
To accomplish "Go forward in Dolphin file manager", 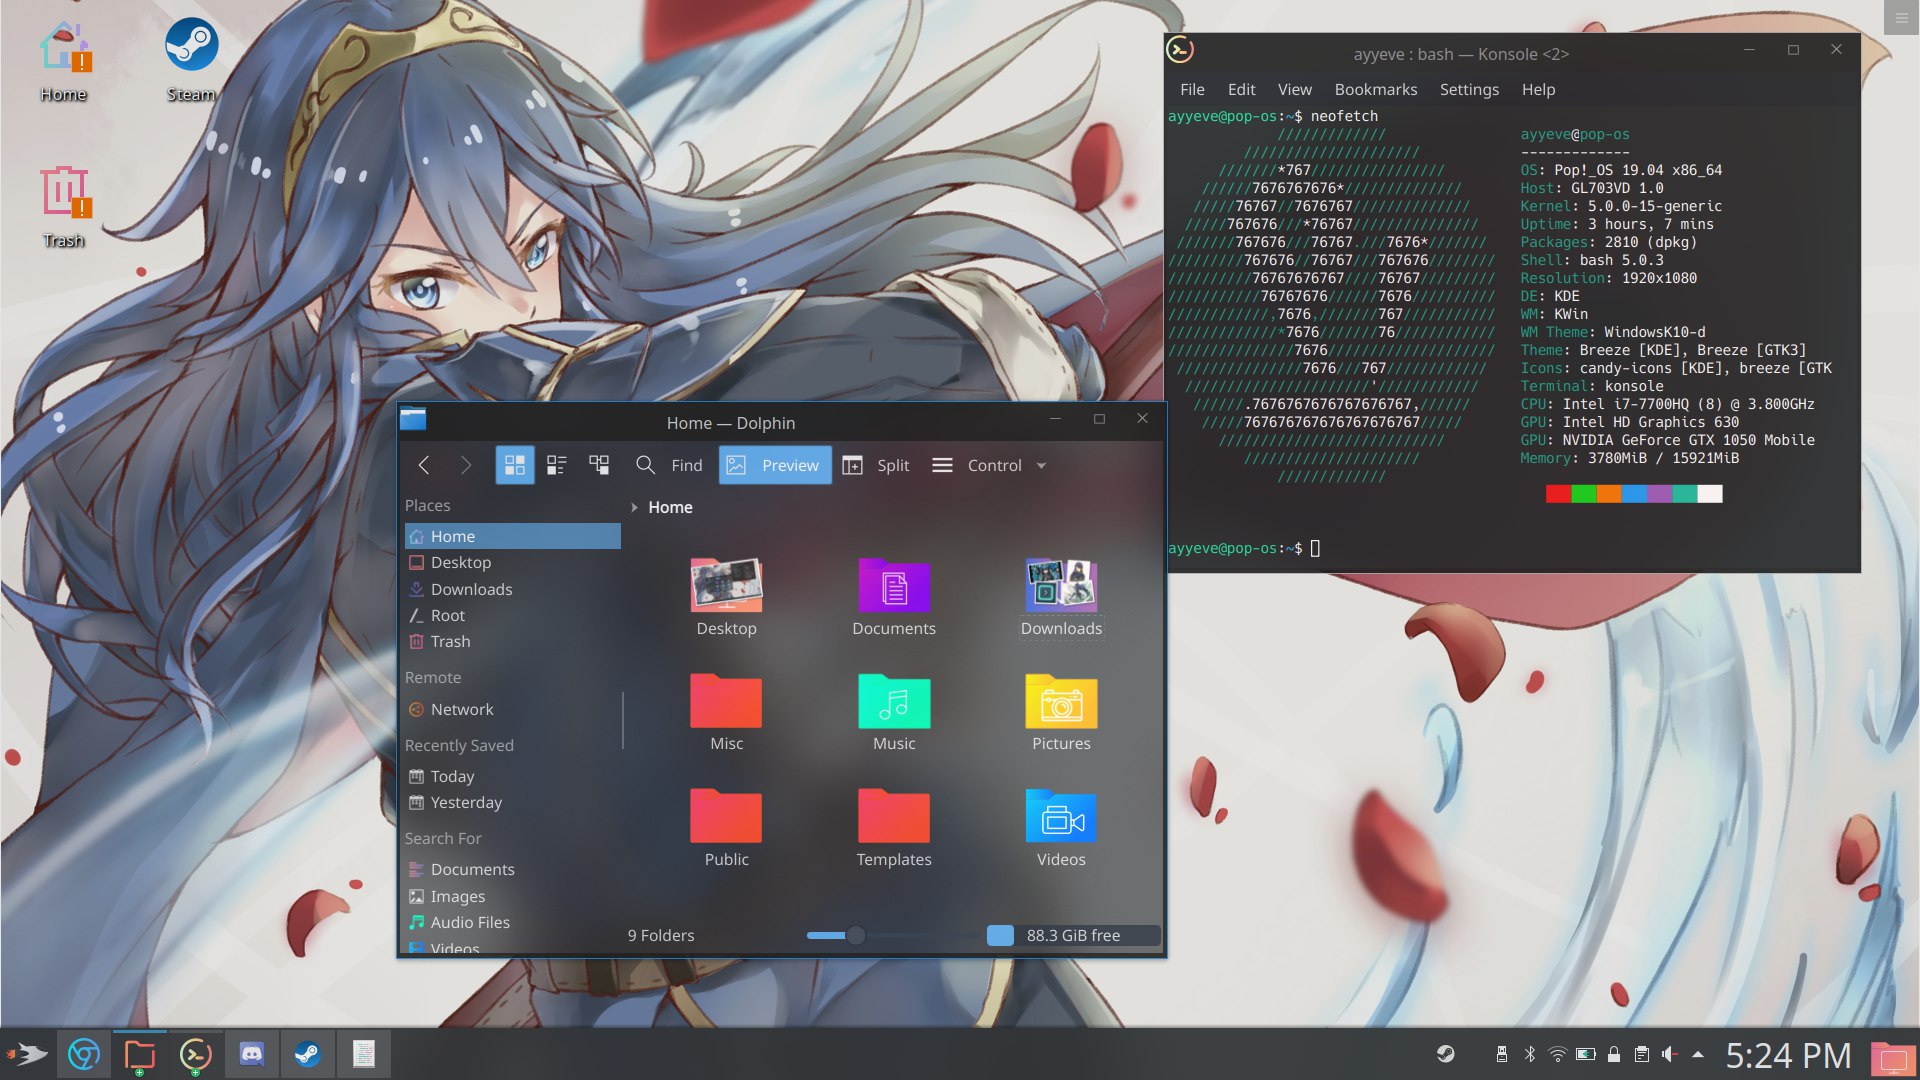I will click(x=465, y=465).
